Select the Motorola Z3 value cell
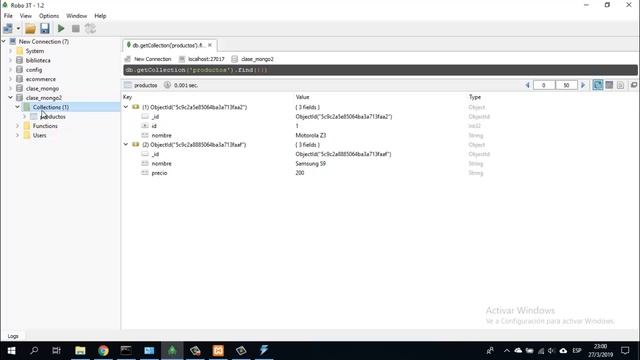This screenshot has width=640, height=360. pos(311,136)
